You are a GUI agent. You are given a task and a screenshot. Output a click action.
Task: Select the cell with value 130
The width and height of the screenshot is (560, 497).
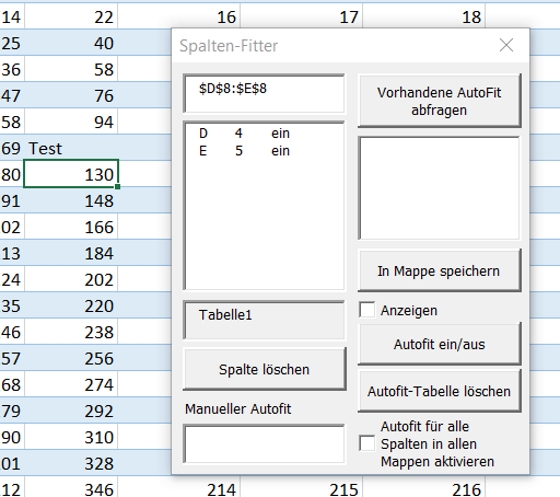click(71, 174)
